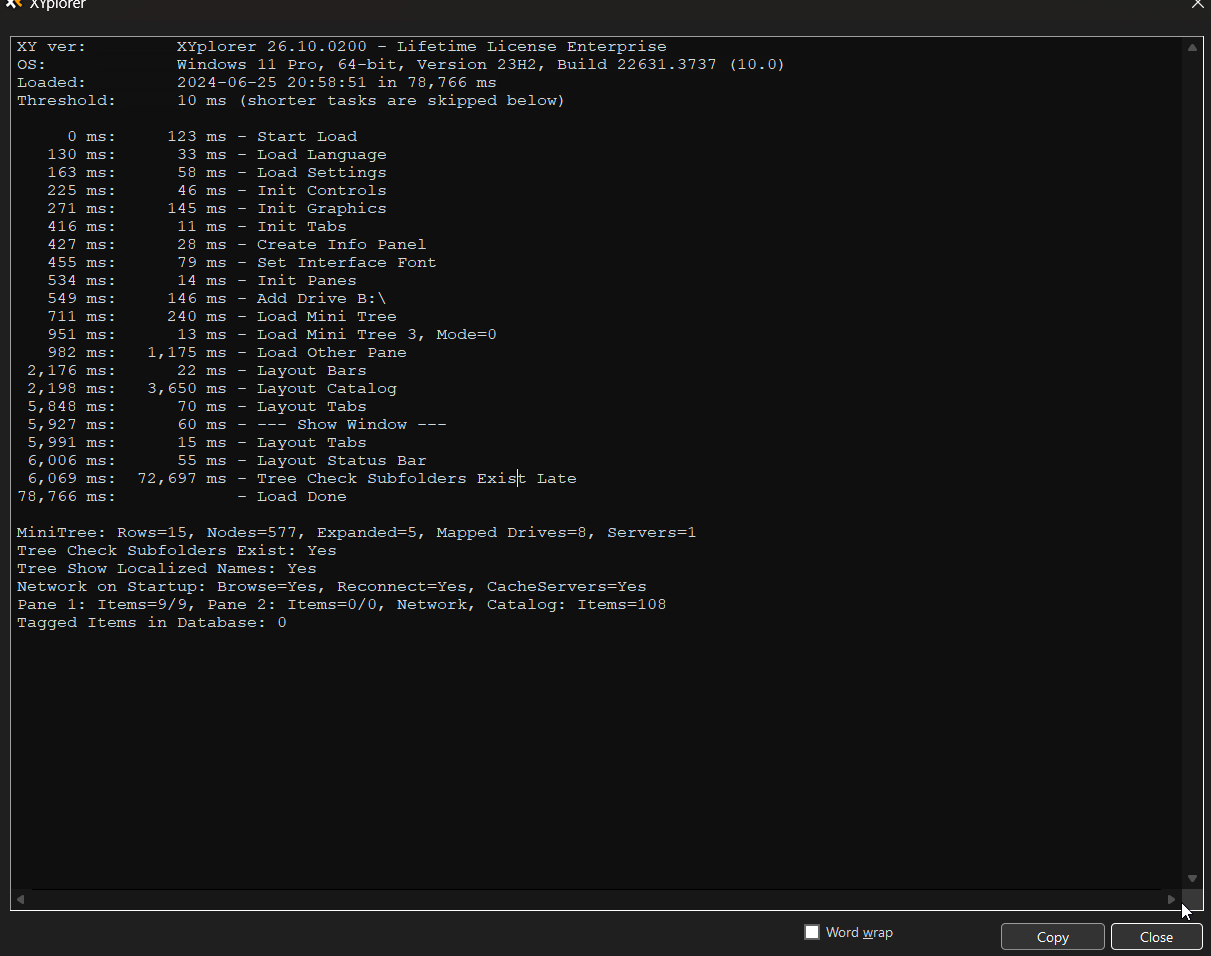Image resolution: width=1211 pixels, height=956 pixels.
Task: Click the OS line showing Windows 11 Pro
Action: [x=401, y=64]
